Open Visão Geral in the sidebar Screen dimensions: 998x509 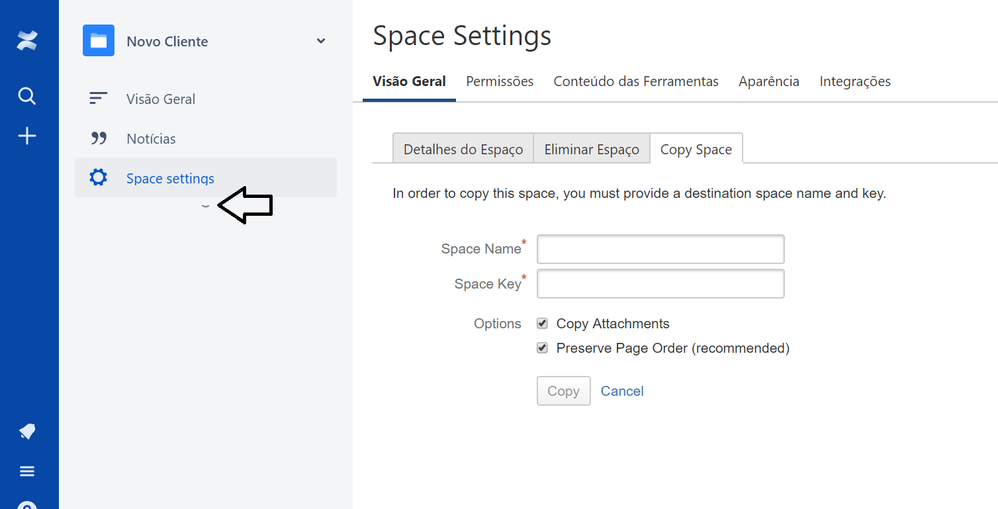click(x=160, y=99)
